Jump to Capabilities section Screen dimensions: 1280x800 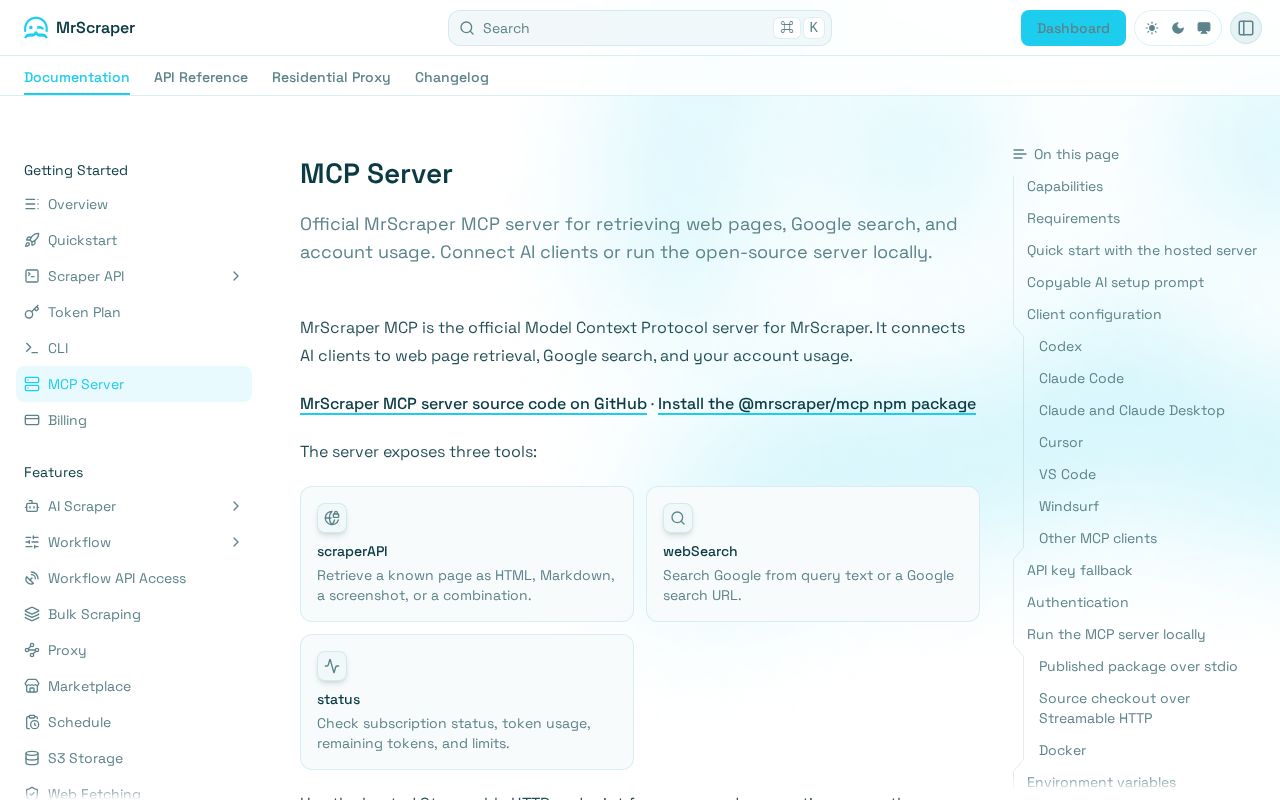[1065, 186]
